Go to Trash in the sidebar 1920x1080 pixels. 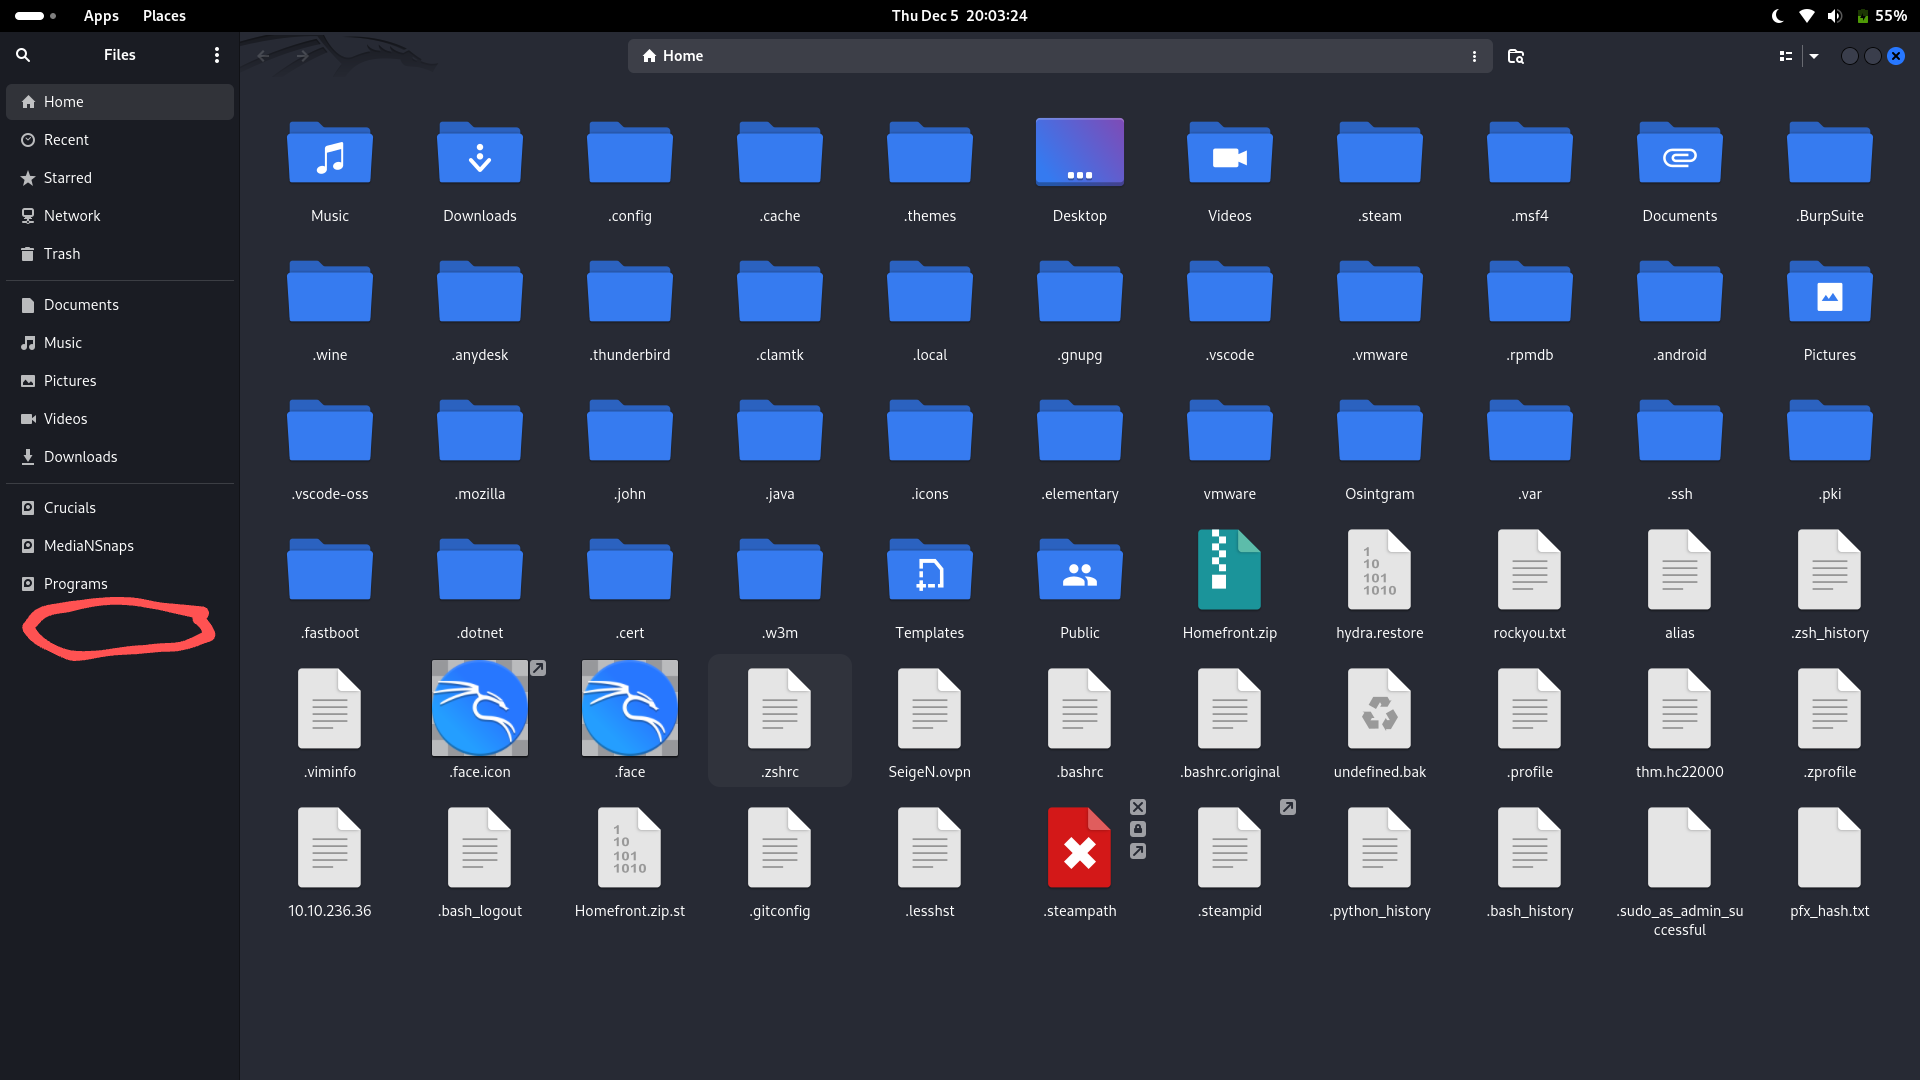click(62, 254)
